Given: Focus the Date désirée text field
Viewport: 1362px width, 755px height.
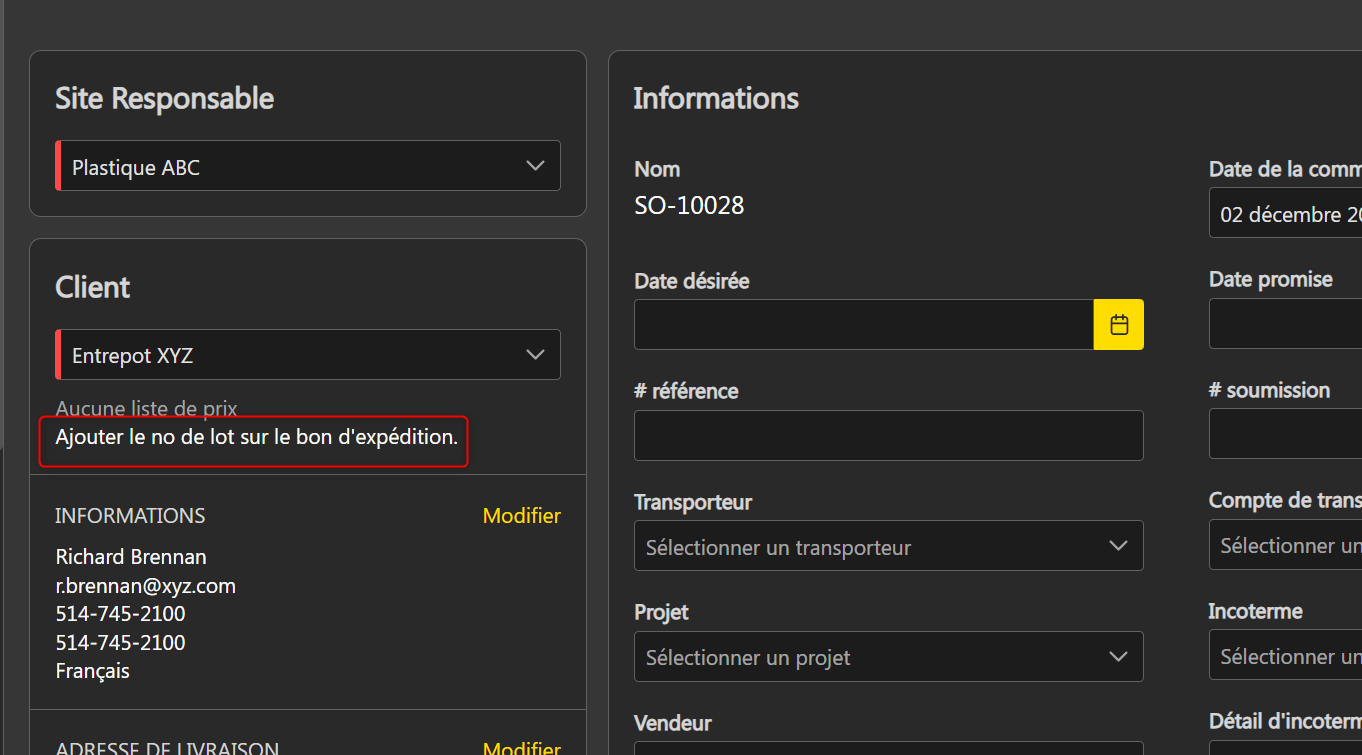Looking at the screenshot, I should click(x=863, y=325).
